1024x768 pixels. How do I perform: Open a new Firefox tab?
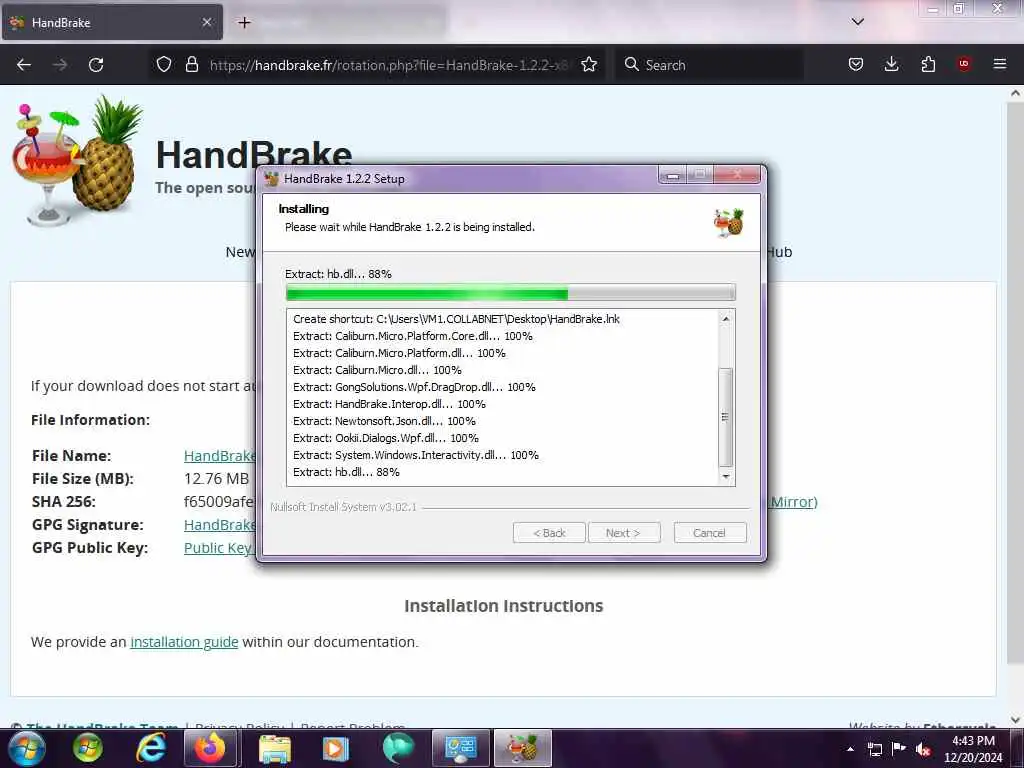[x=244, y=22]
